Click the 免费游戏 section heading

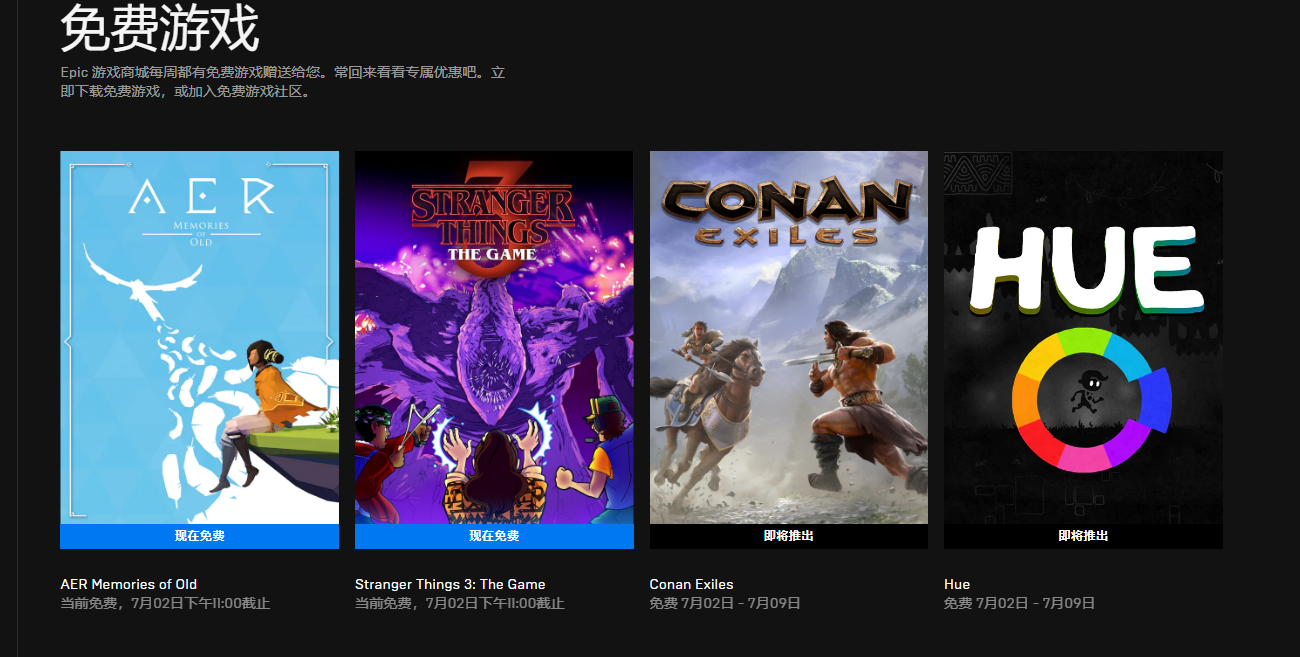coord(160,28)
